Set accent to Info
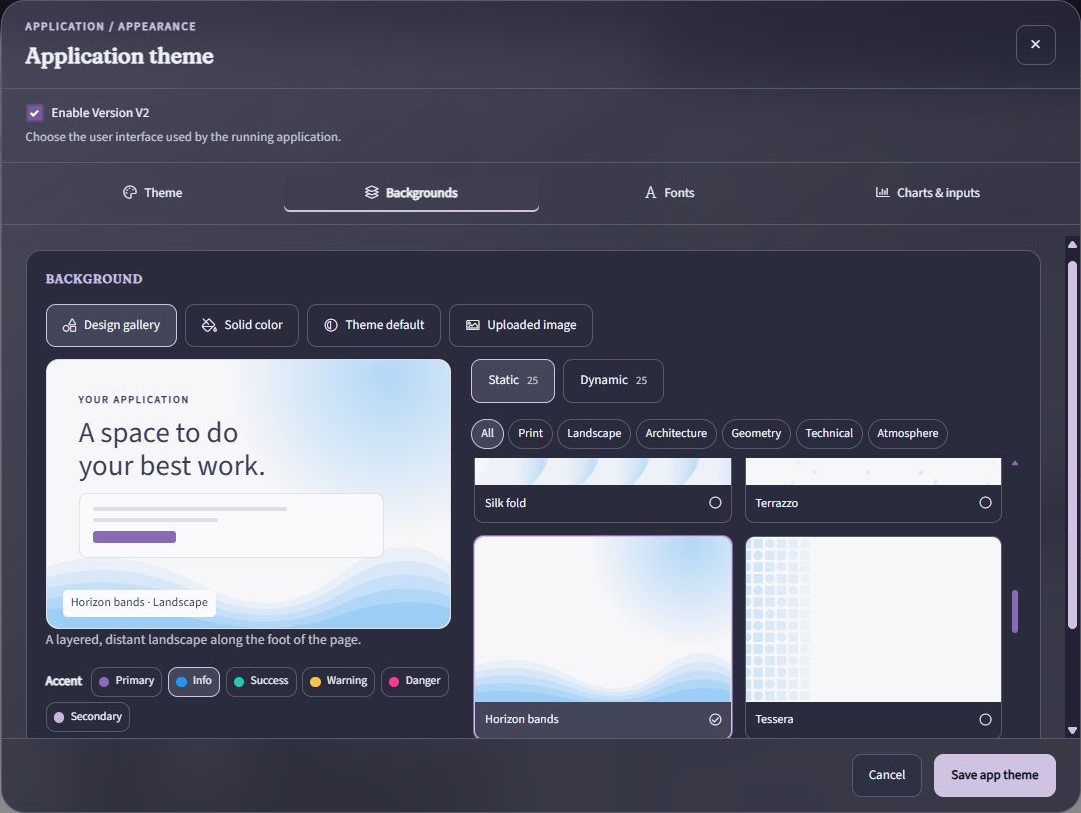The image size is (1081, 813). coord(194,681)
